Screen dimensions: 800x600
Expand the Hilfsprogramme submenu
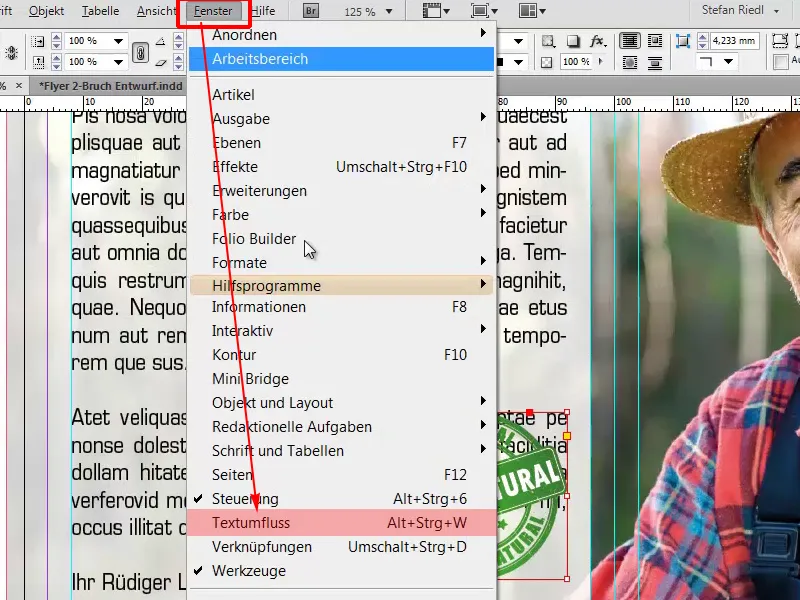point(341,285)
